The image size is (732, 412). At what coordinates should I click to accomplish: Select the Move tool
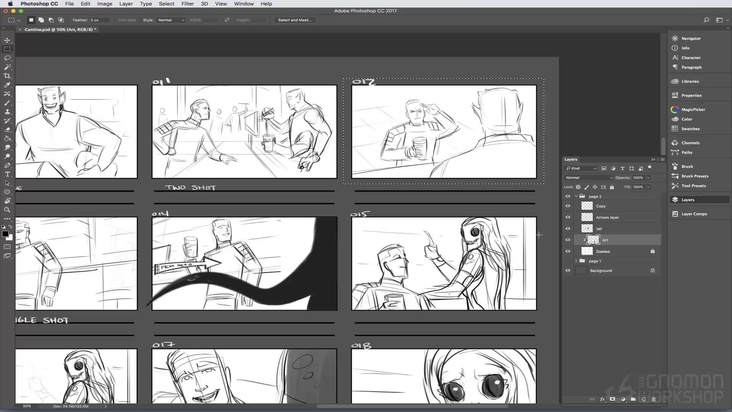coord(7,40)
